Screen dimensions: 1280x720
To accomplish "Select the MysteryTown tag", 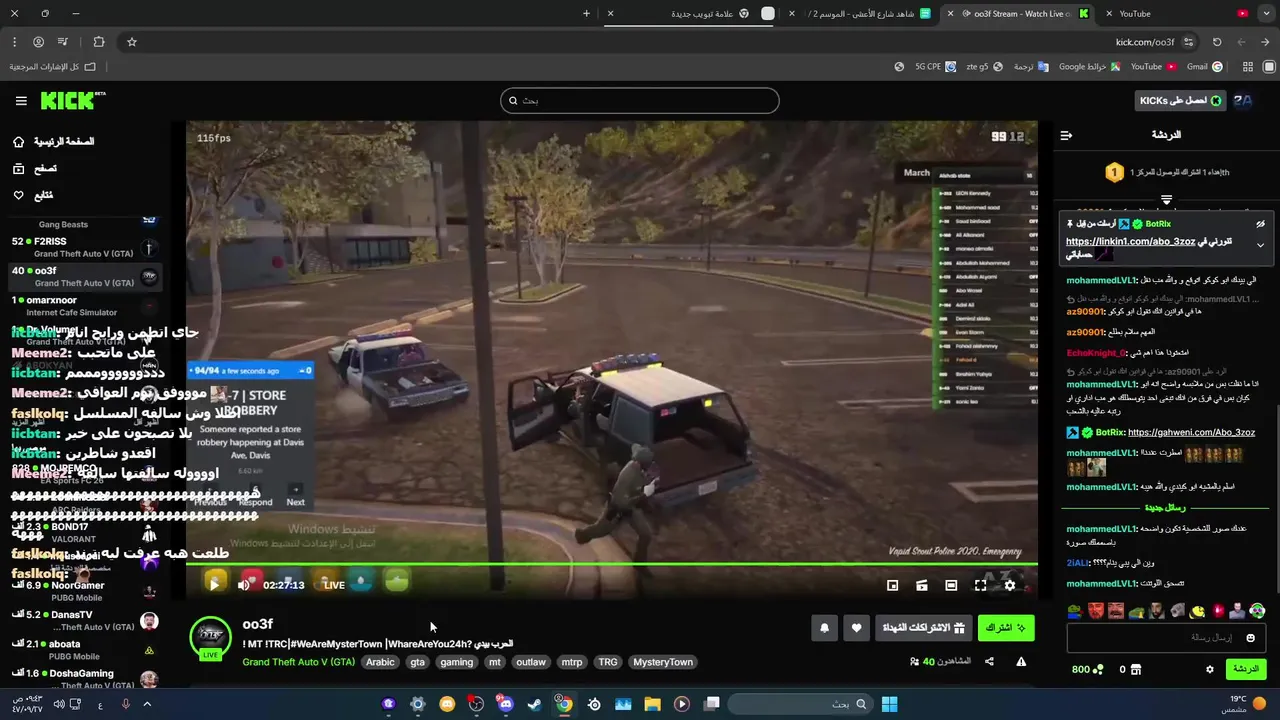I will click(x=663, y=662).
